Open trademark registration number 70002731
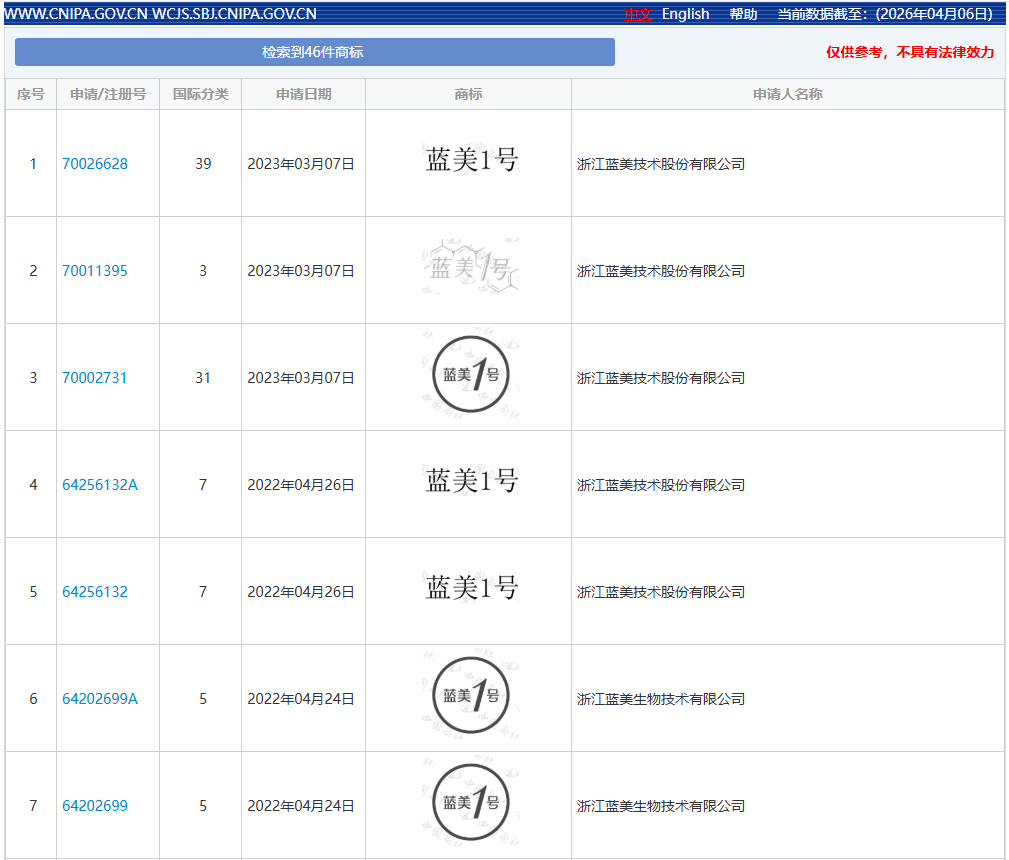Screen dimensions: 1009x860 [95, 377]
